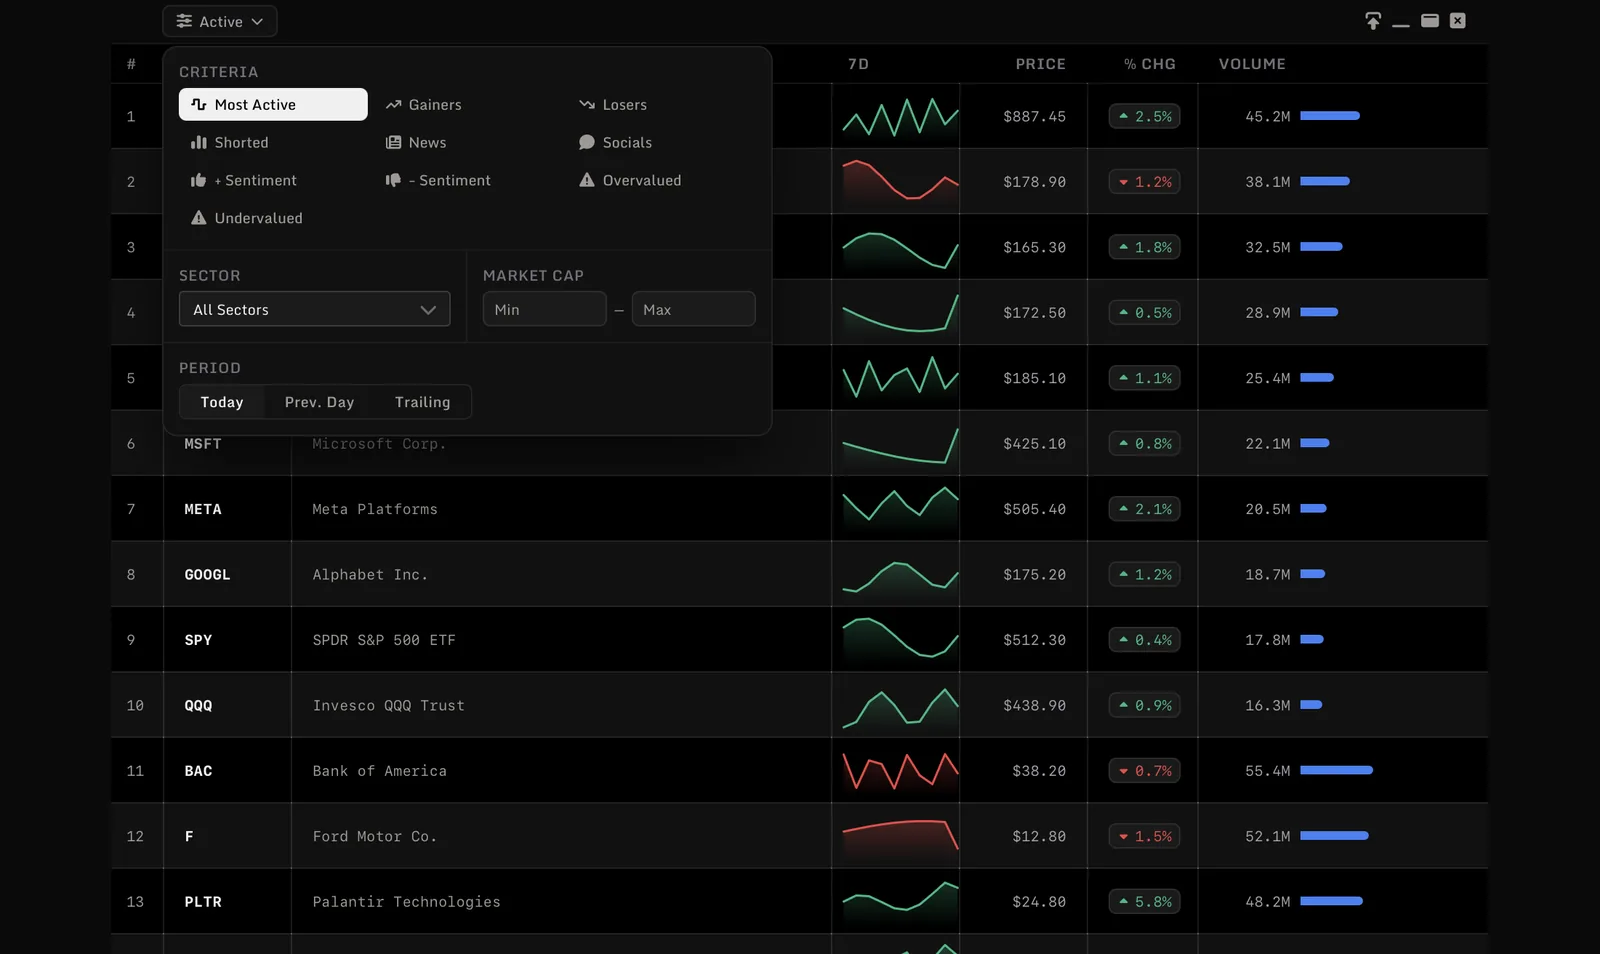Sort by the PRICE column header
Image resolution: width=1600 pixels, height=954 pixels.
(1040, 64)
